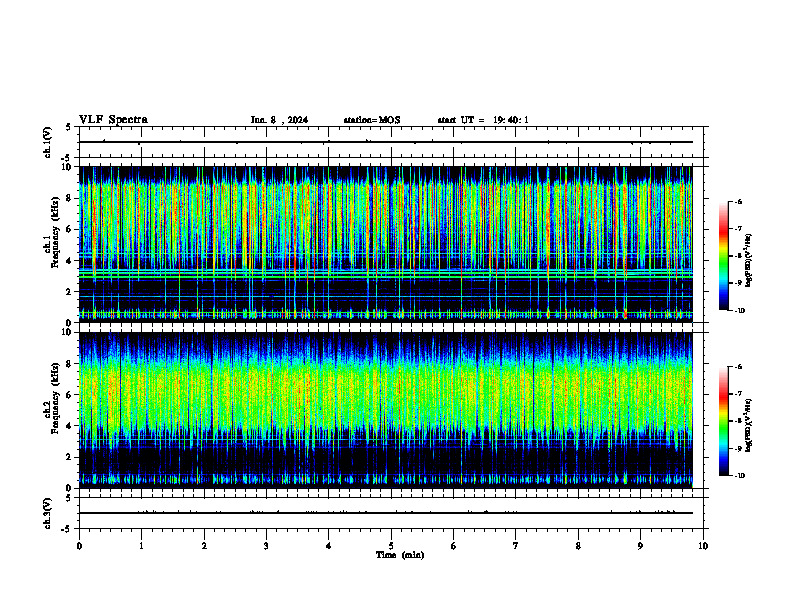The height and width of the screenshot is (612, 792).
Task: Click the "6" minute time axis label
Action: 454,546
